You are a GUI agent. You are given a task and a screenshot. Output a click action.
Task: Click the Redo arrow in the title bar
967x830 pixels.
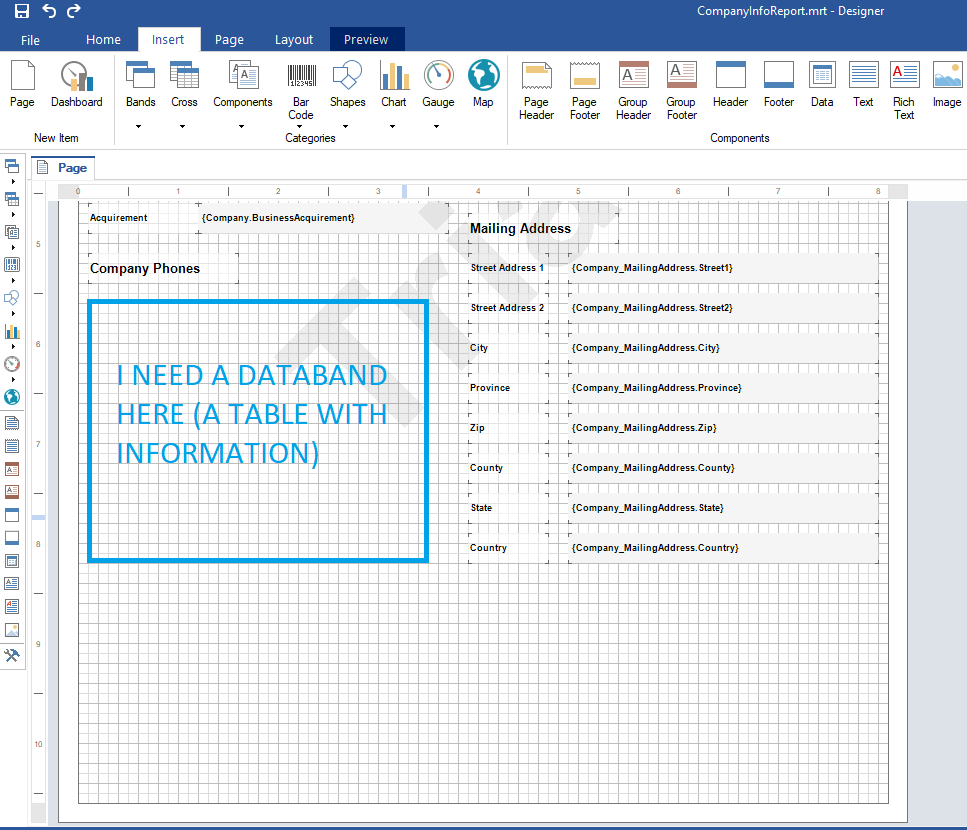tap(73, 11)
